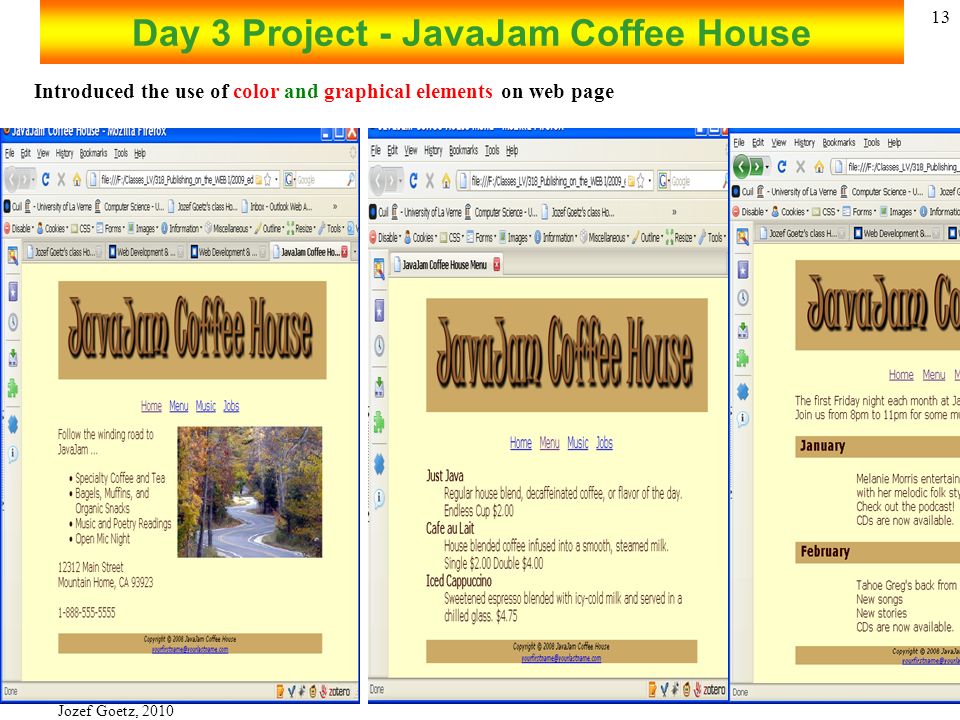Click Stop icon in left Firefox window
Viewport: 960px width, 720px height.
61,179
